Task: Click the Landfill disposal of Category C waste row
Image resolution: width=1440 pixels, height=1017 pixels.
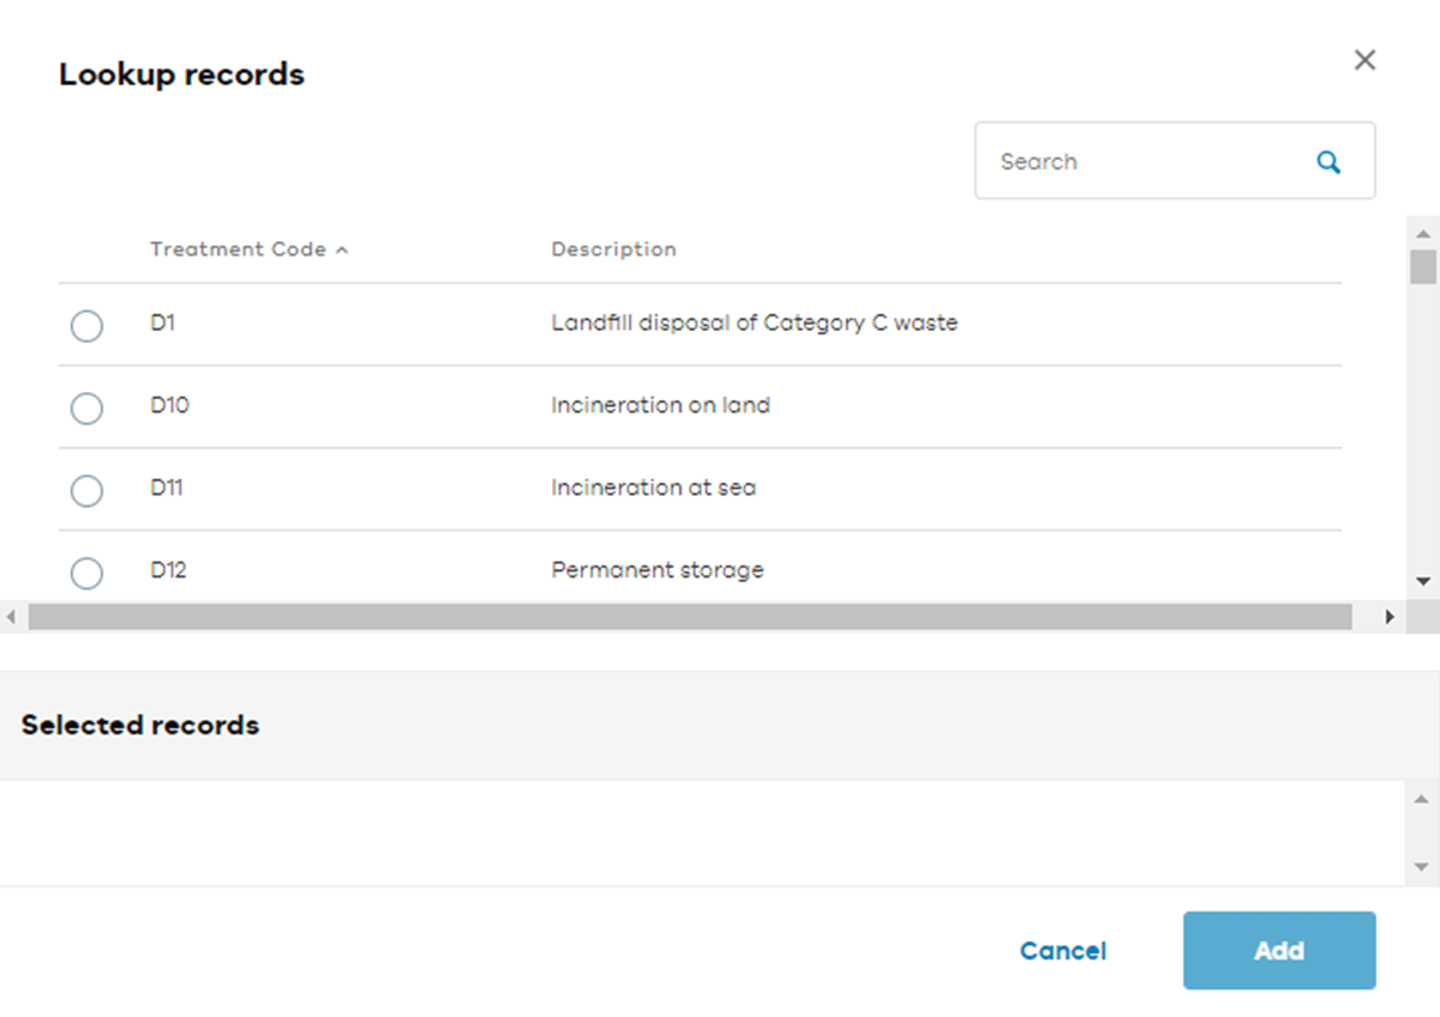Action: [754, 323]
